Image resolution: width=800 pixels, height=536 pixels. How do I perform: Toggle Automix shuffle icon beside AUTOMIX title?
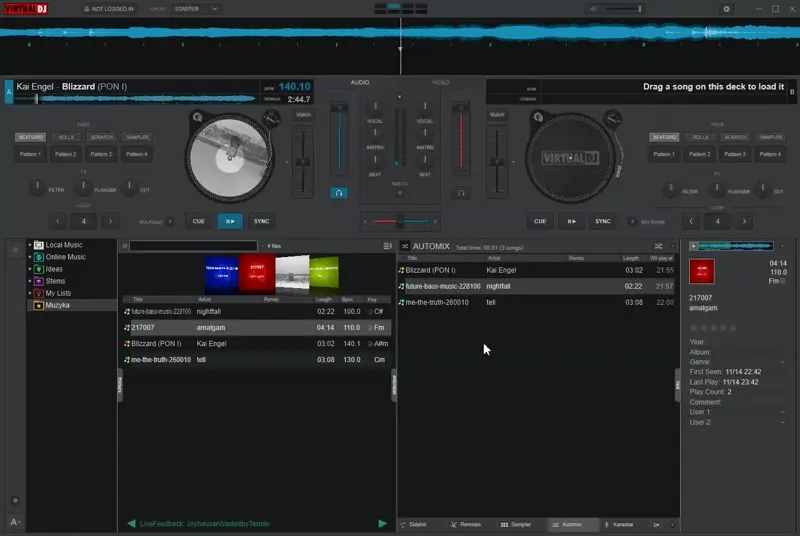click(x=405, y=246)
